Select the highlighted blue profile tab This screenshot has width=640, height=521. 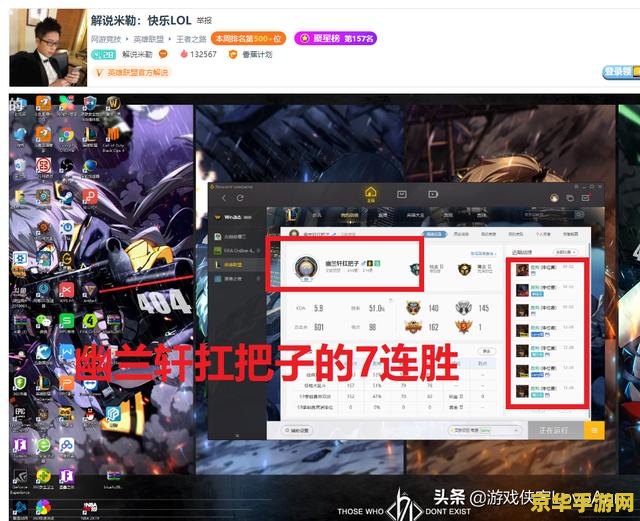coord(434,234)
